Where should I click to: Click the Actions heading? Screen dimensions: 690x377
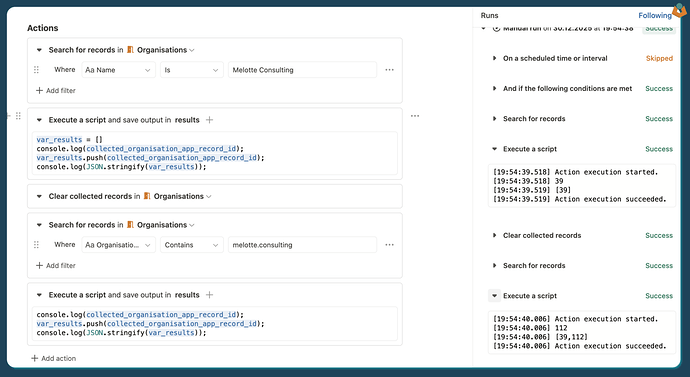click(x=43, y=28)
